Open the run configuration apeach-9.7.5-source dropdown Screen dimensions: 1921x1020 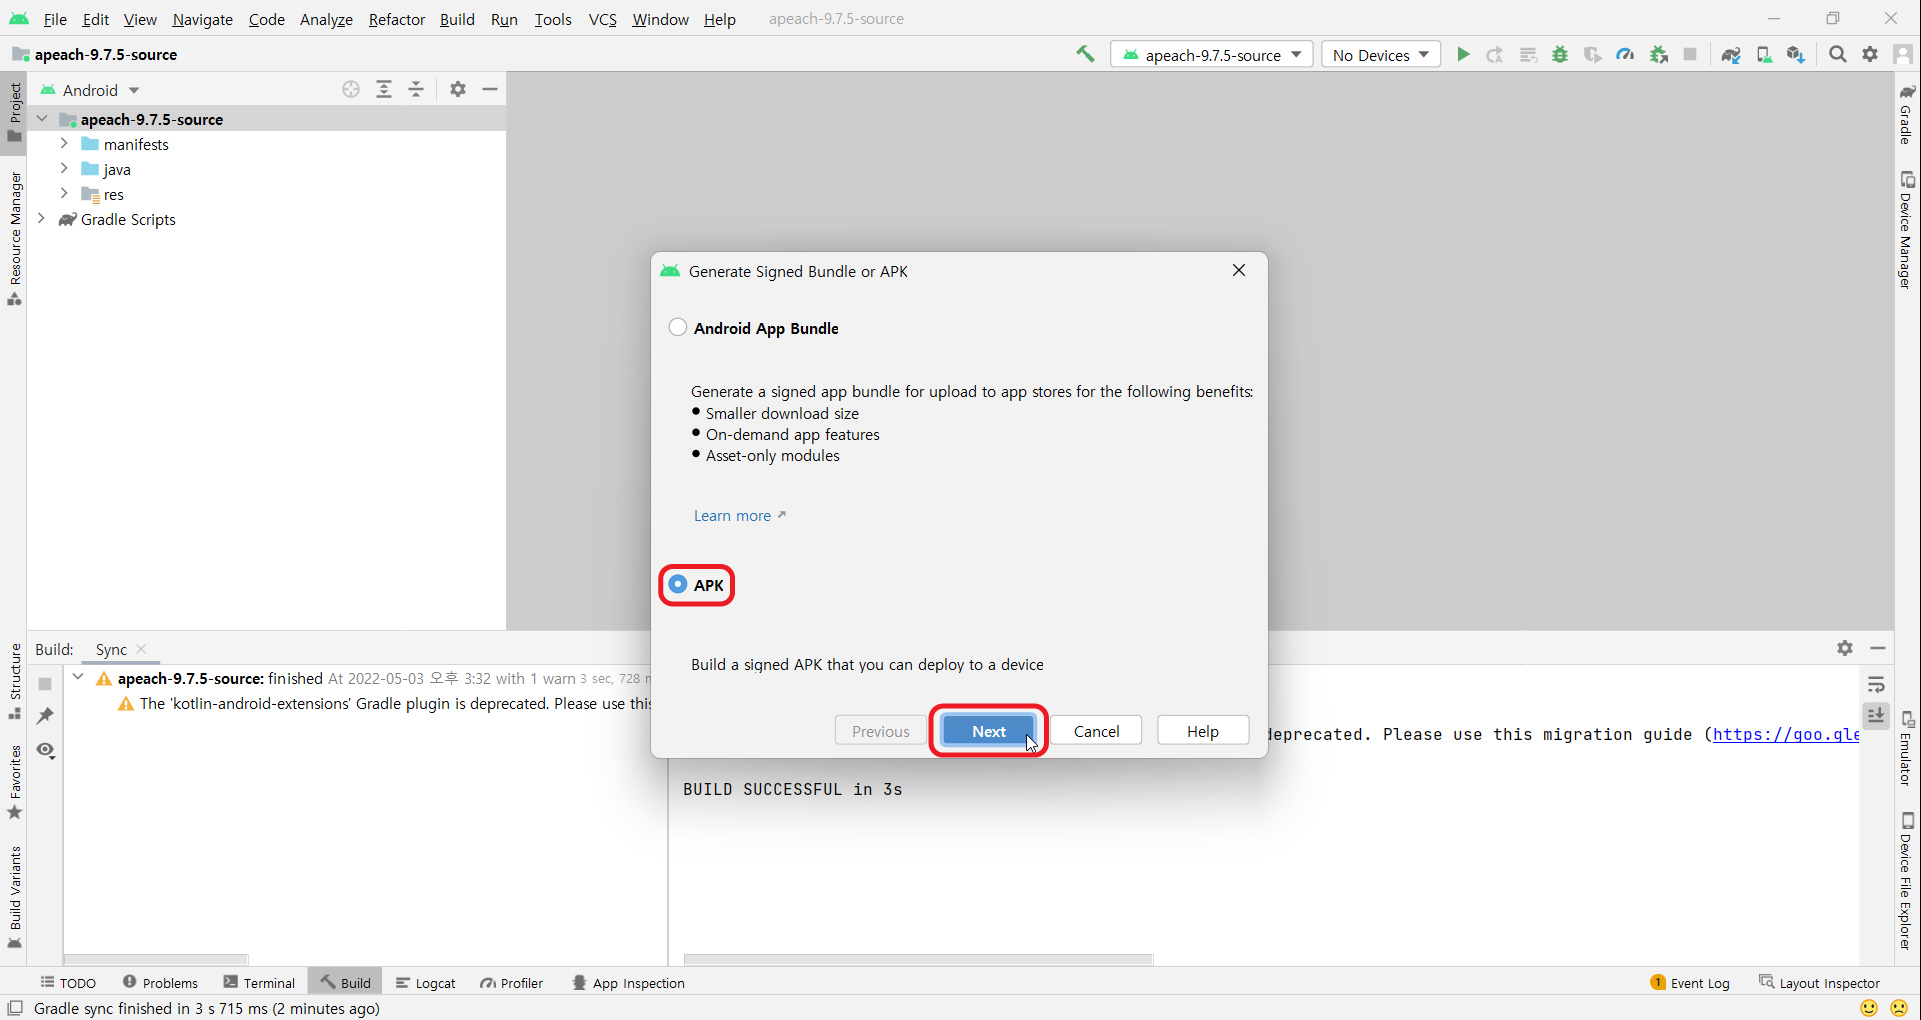pos(1211,54)
